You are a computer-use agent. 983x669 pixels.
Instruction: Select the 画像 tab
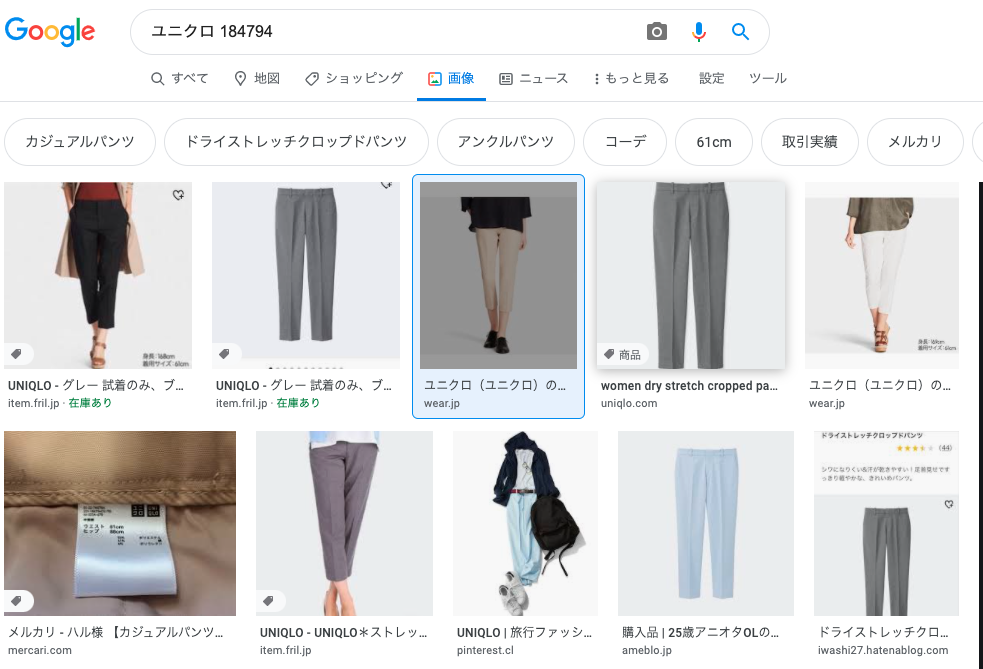[x=451, y=78]
